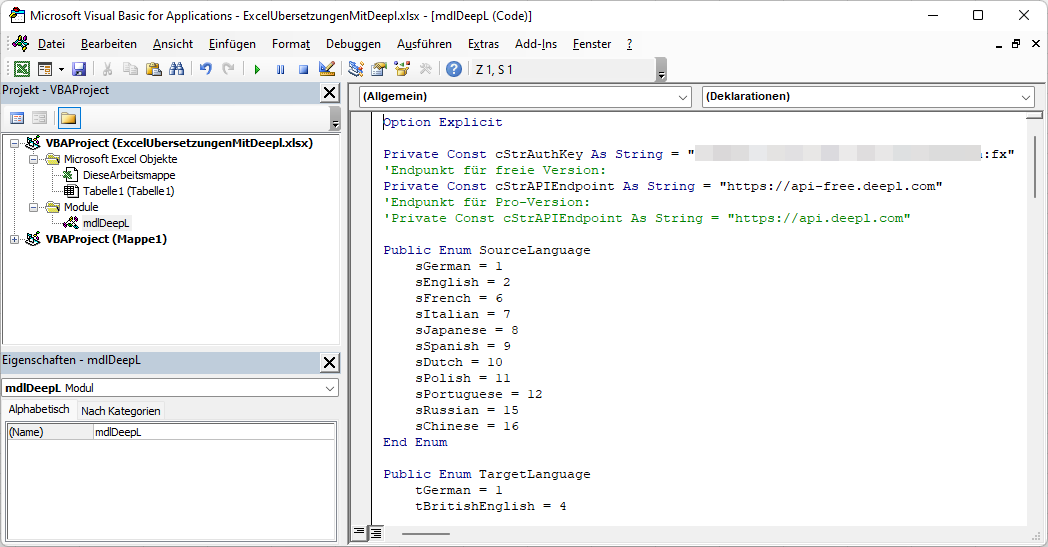Open the (Allgemein) object dropdown

coord(683,97)
